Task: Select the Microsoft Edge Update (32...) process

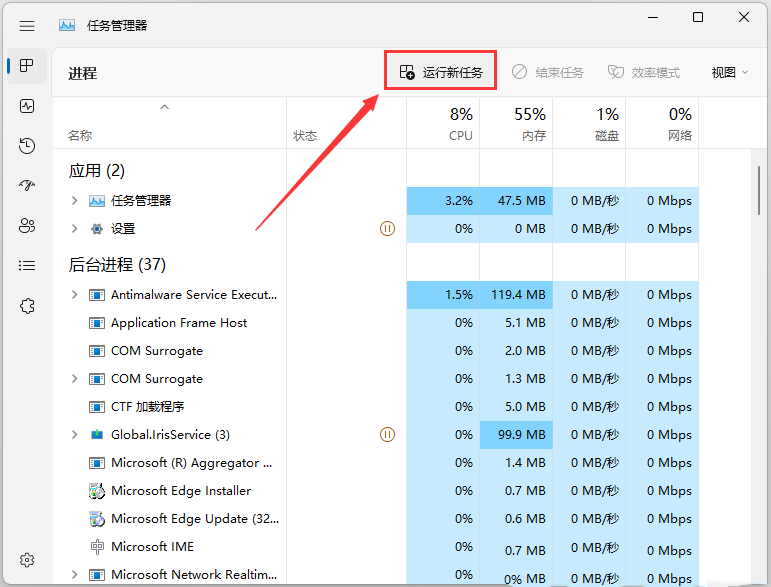Action: (x=376, y=519)
